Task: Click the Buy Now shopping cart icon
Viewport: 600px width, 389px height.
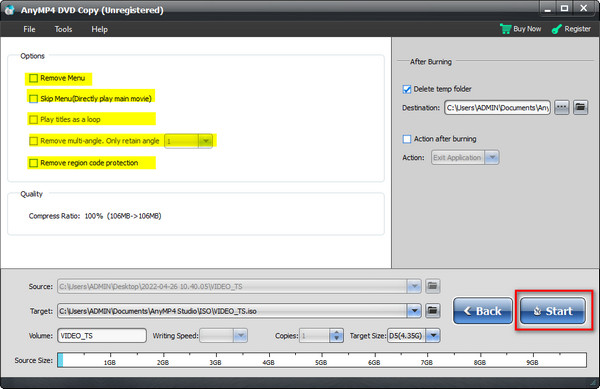Action: tap(505, 29)
